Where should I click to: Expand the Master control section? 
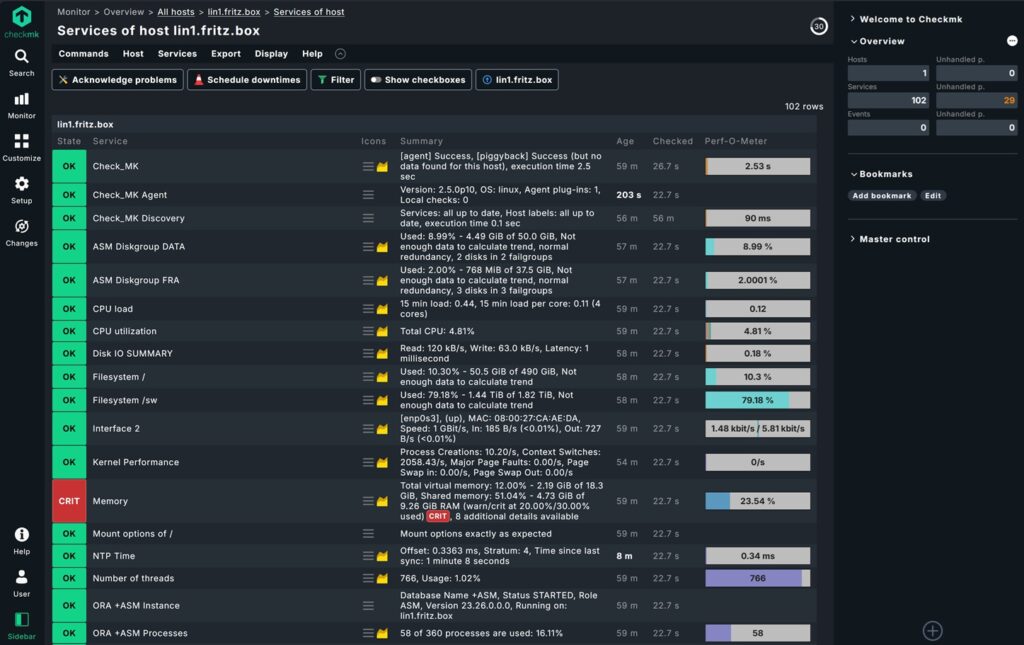click(x=889, y=239)
